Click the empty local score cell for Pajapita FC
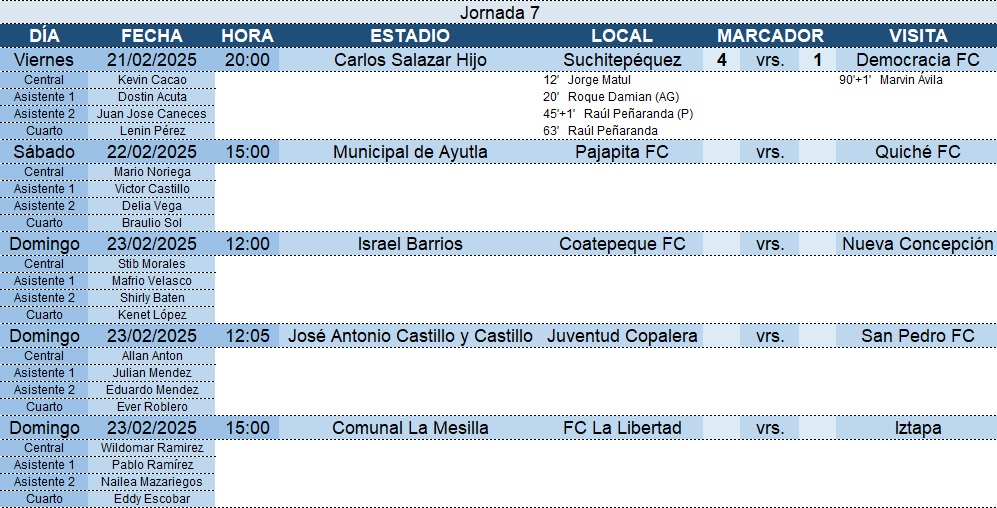 click(722, 153)
